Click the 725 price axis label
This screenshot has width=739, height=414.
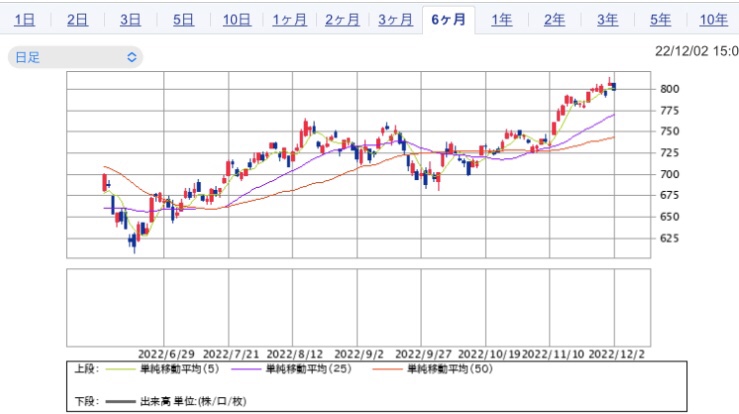[669, 153]
